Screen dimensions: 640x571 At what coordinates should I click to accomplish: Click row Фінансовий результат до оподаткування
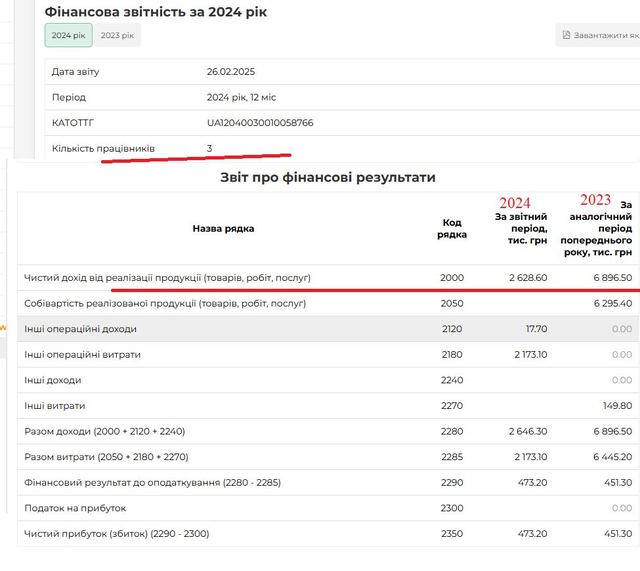(x=328, y=483)
